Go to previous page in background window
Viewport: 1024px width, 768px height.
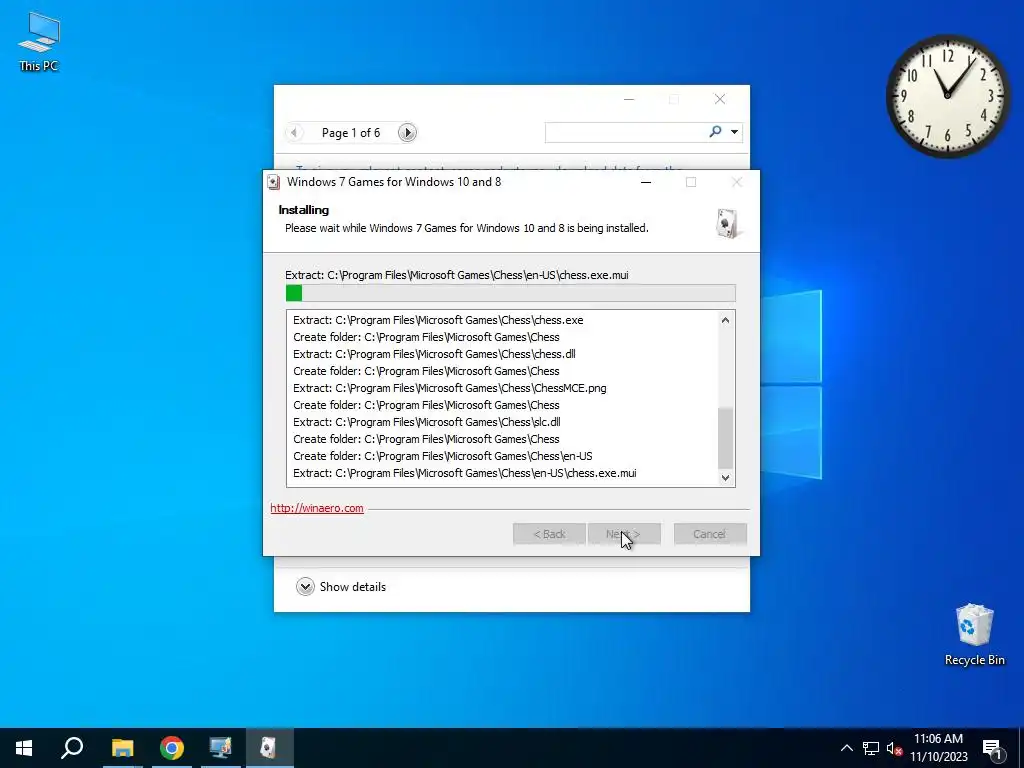tap(294, 133)
